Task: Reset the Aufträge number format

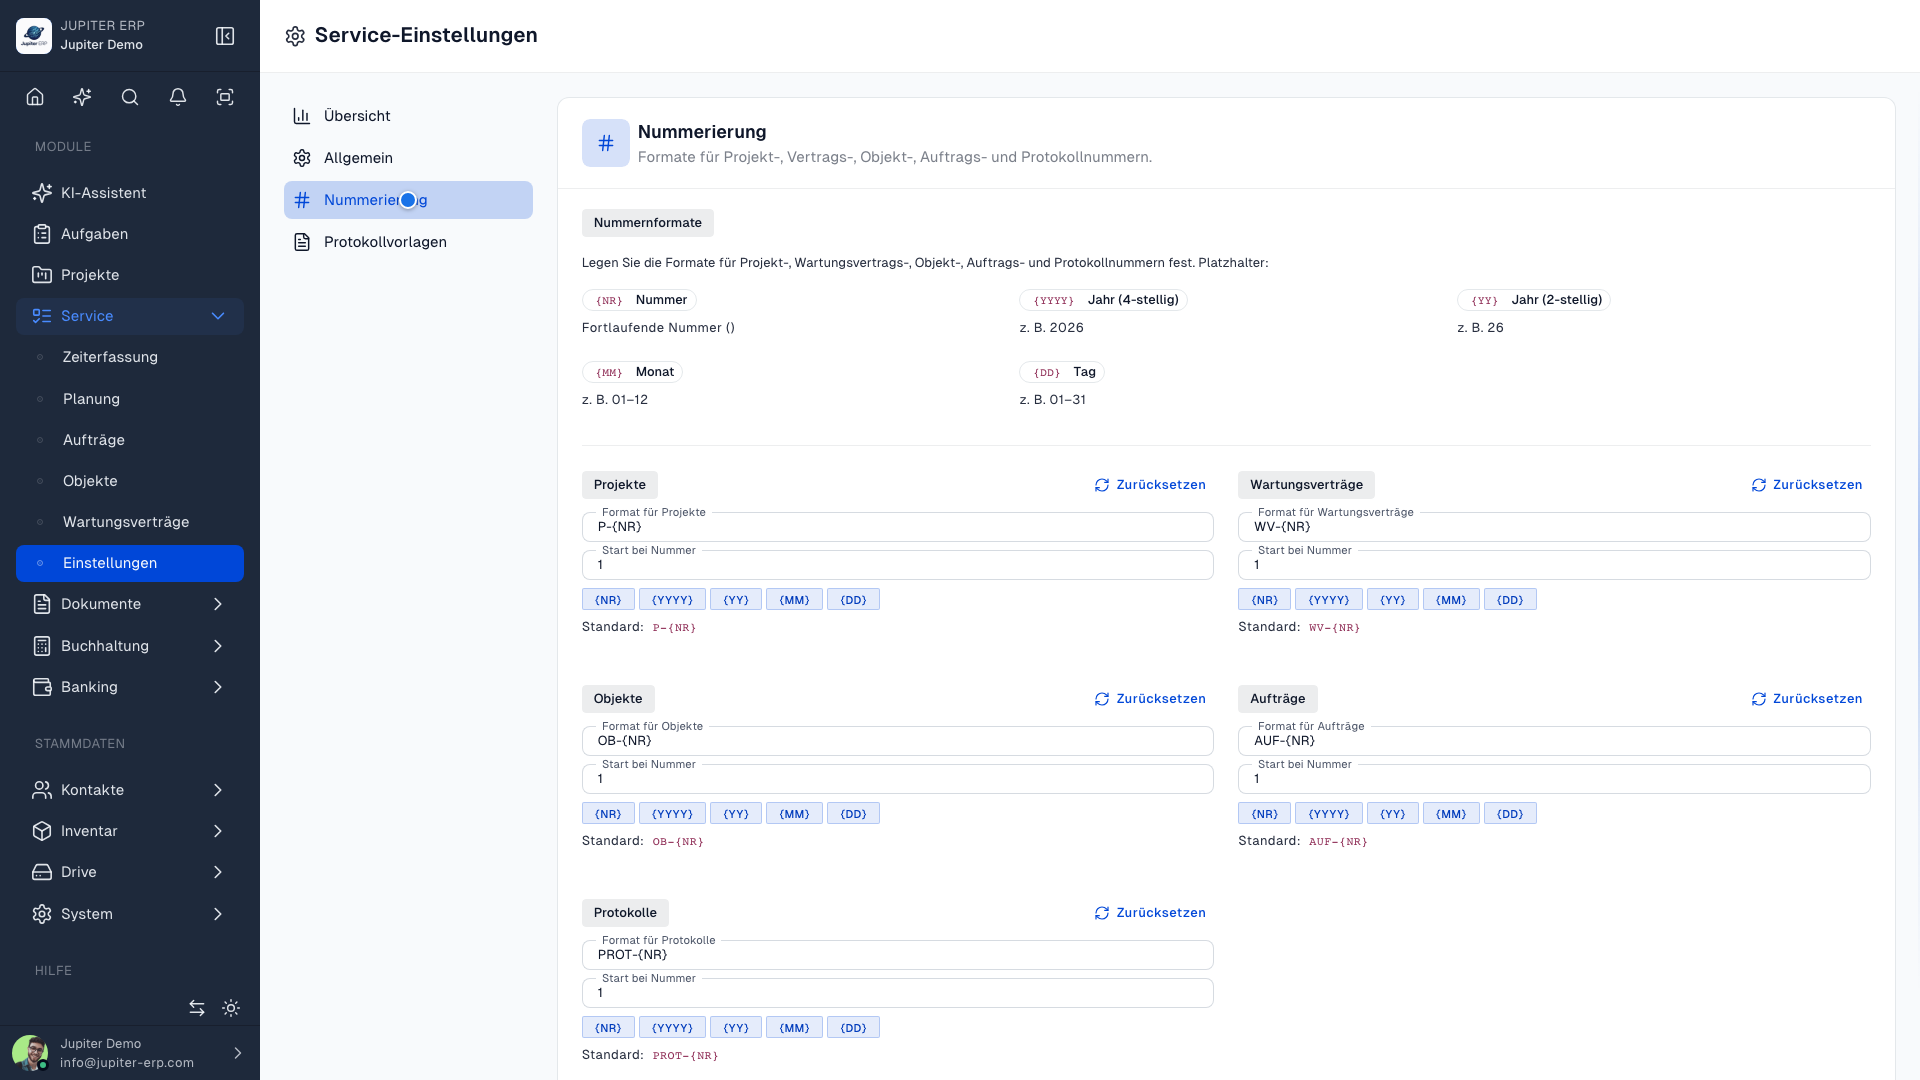Action: pyautogui.click(x=1807, y=699)
